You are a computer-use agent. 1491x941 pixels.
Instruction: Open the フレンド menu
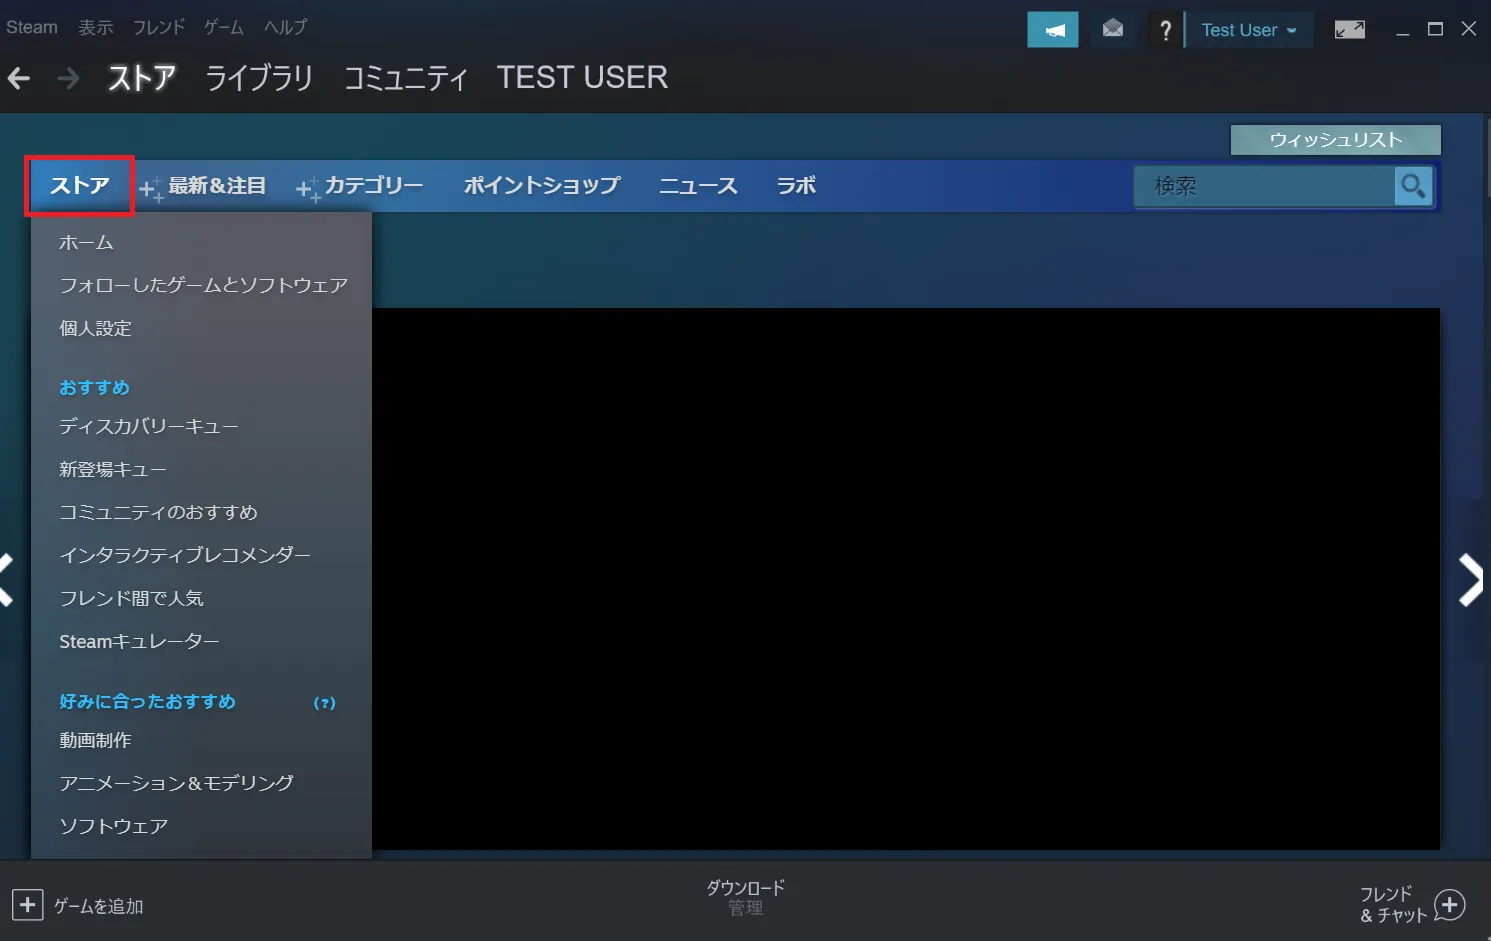[x=159, y=27]
